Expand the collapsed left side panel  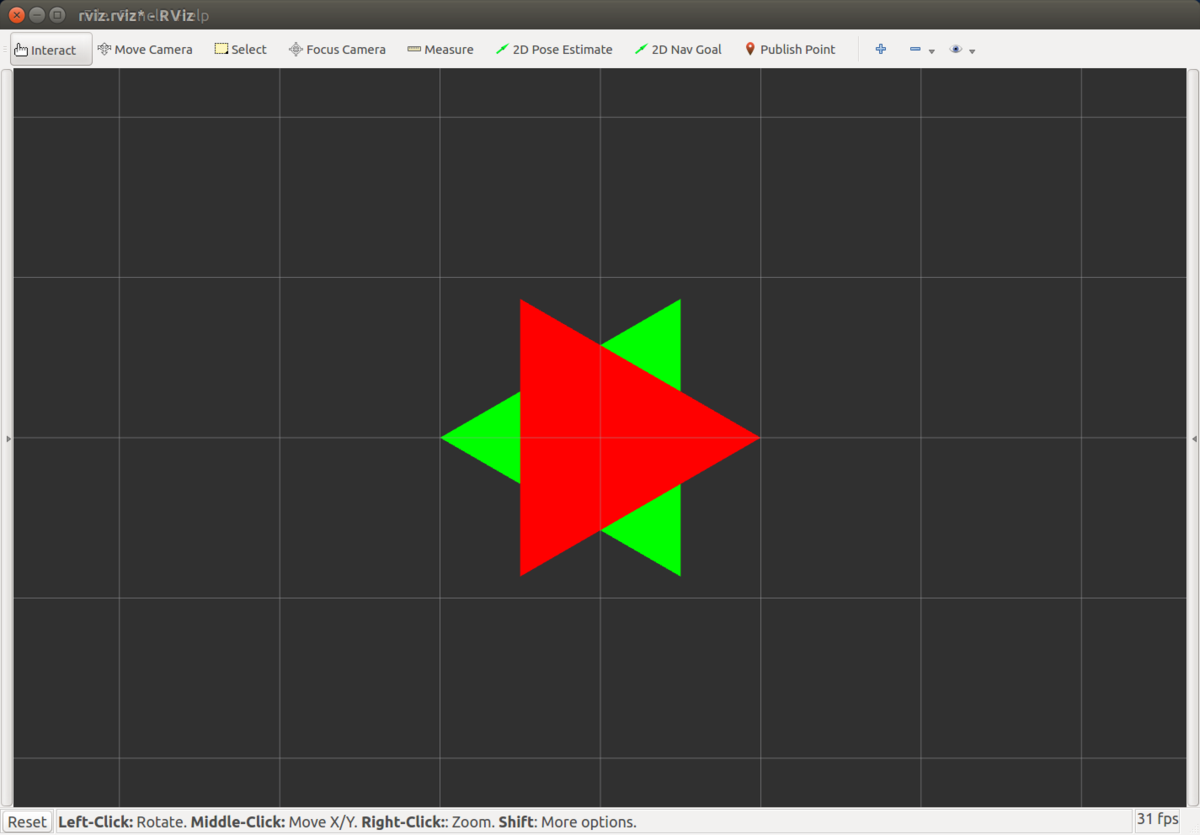tap(8, 438)
